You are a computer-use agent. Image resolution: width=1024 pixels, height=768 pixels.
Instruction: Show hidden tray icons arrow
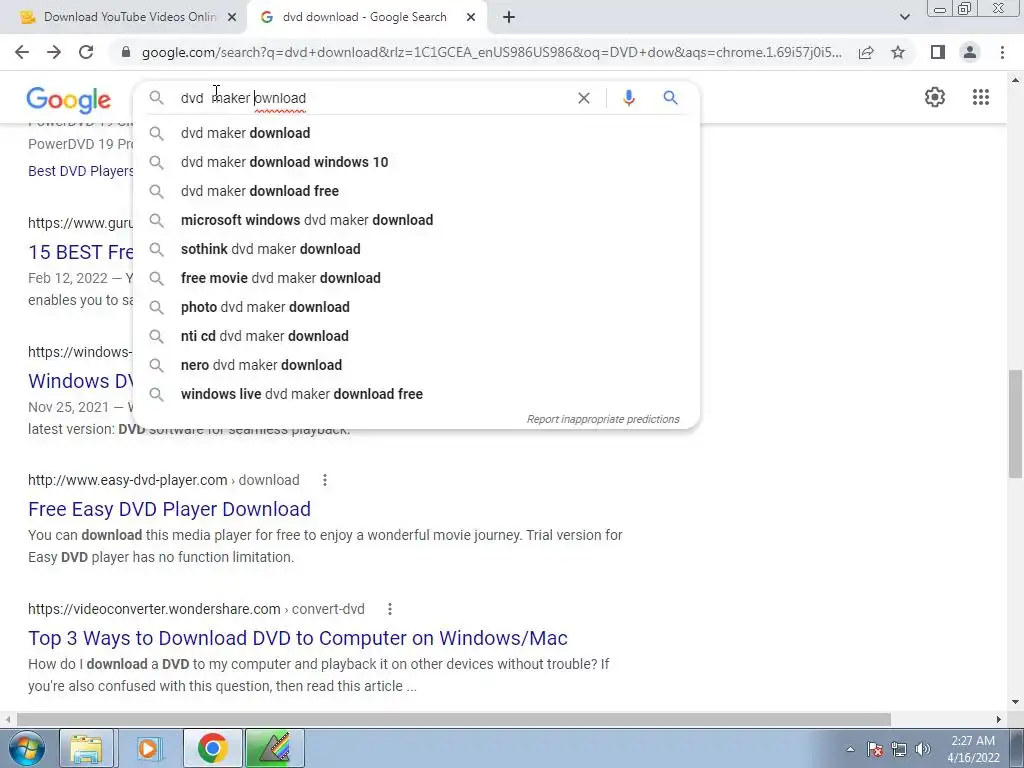click(850, 750)
